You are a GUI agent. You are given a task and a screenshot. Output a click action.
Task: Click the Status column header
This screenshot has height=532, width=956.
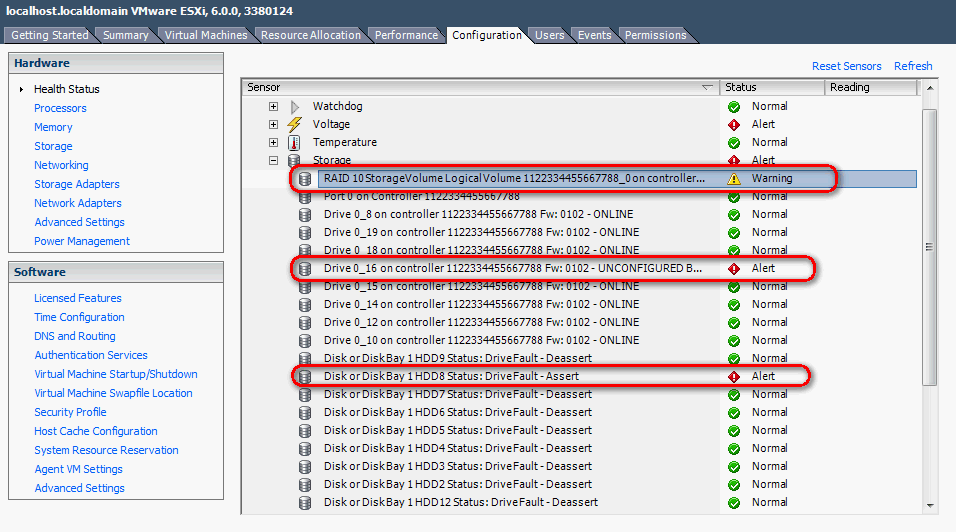click(x=772, y=87)
